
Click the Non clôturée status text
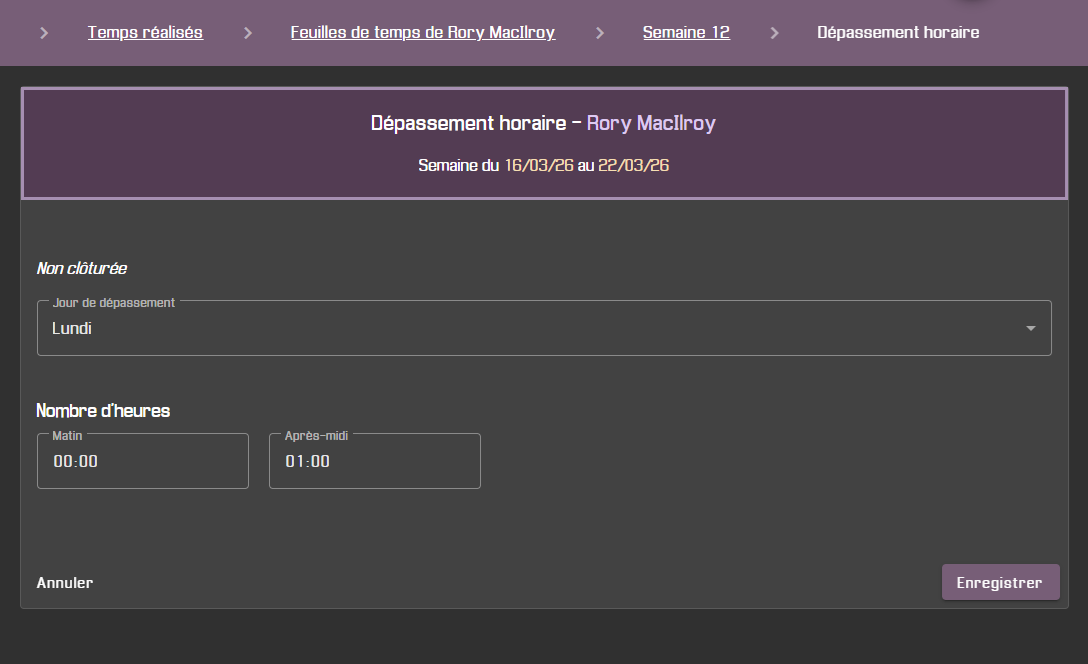coord(82,269)
